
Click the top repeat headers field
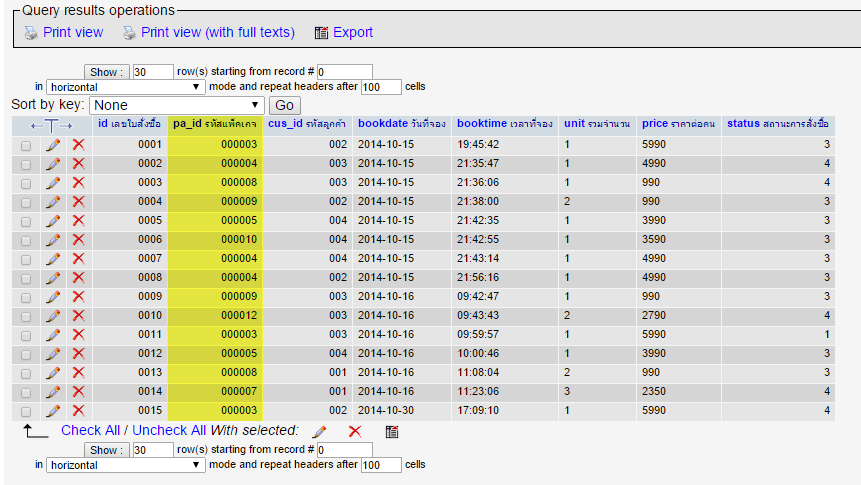point(381,87)
